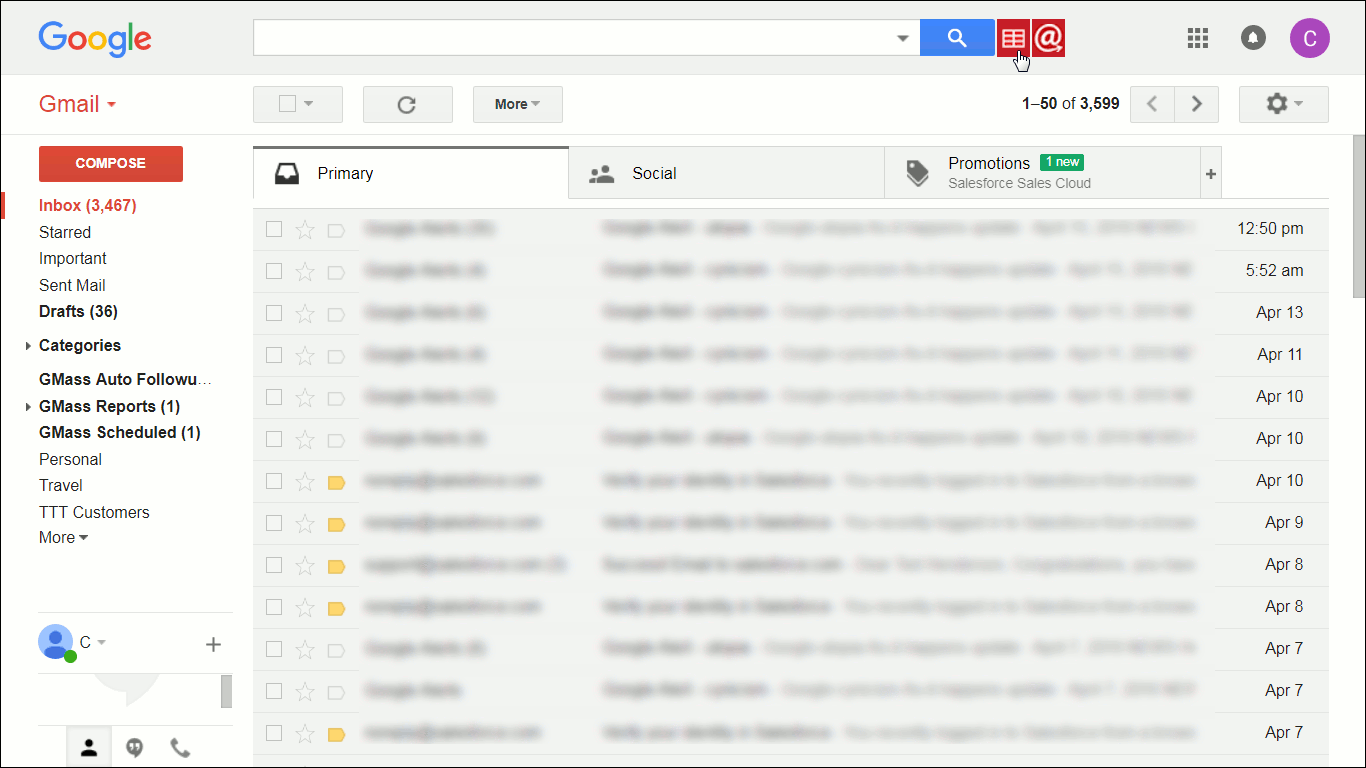The height and width of the screenshot is (768, 1366).
Task: Open the search button with magnifier icon
Action: point(957,37)
